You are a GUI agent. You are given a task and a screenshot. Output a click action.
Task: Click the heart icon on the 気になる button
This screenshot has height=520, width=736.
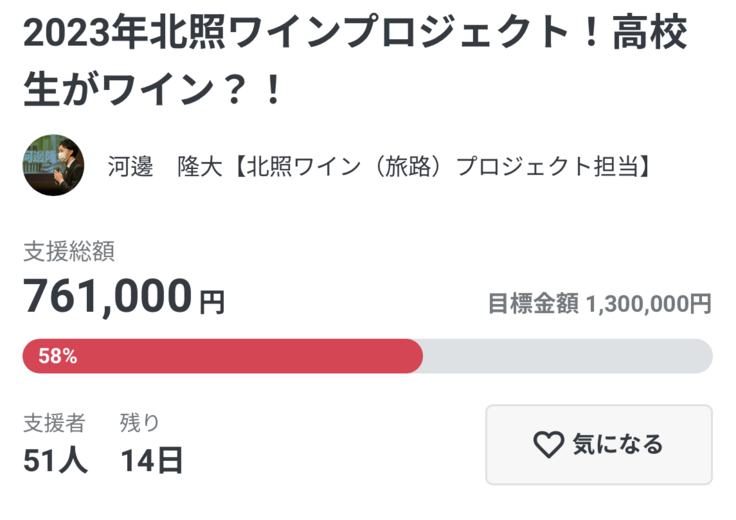[x=548, y=445]
